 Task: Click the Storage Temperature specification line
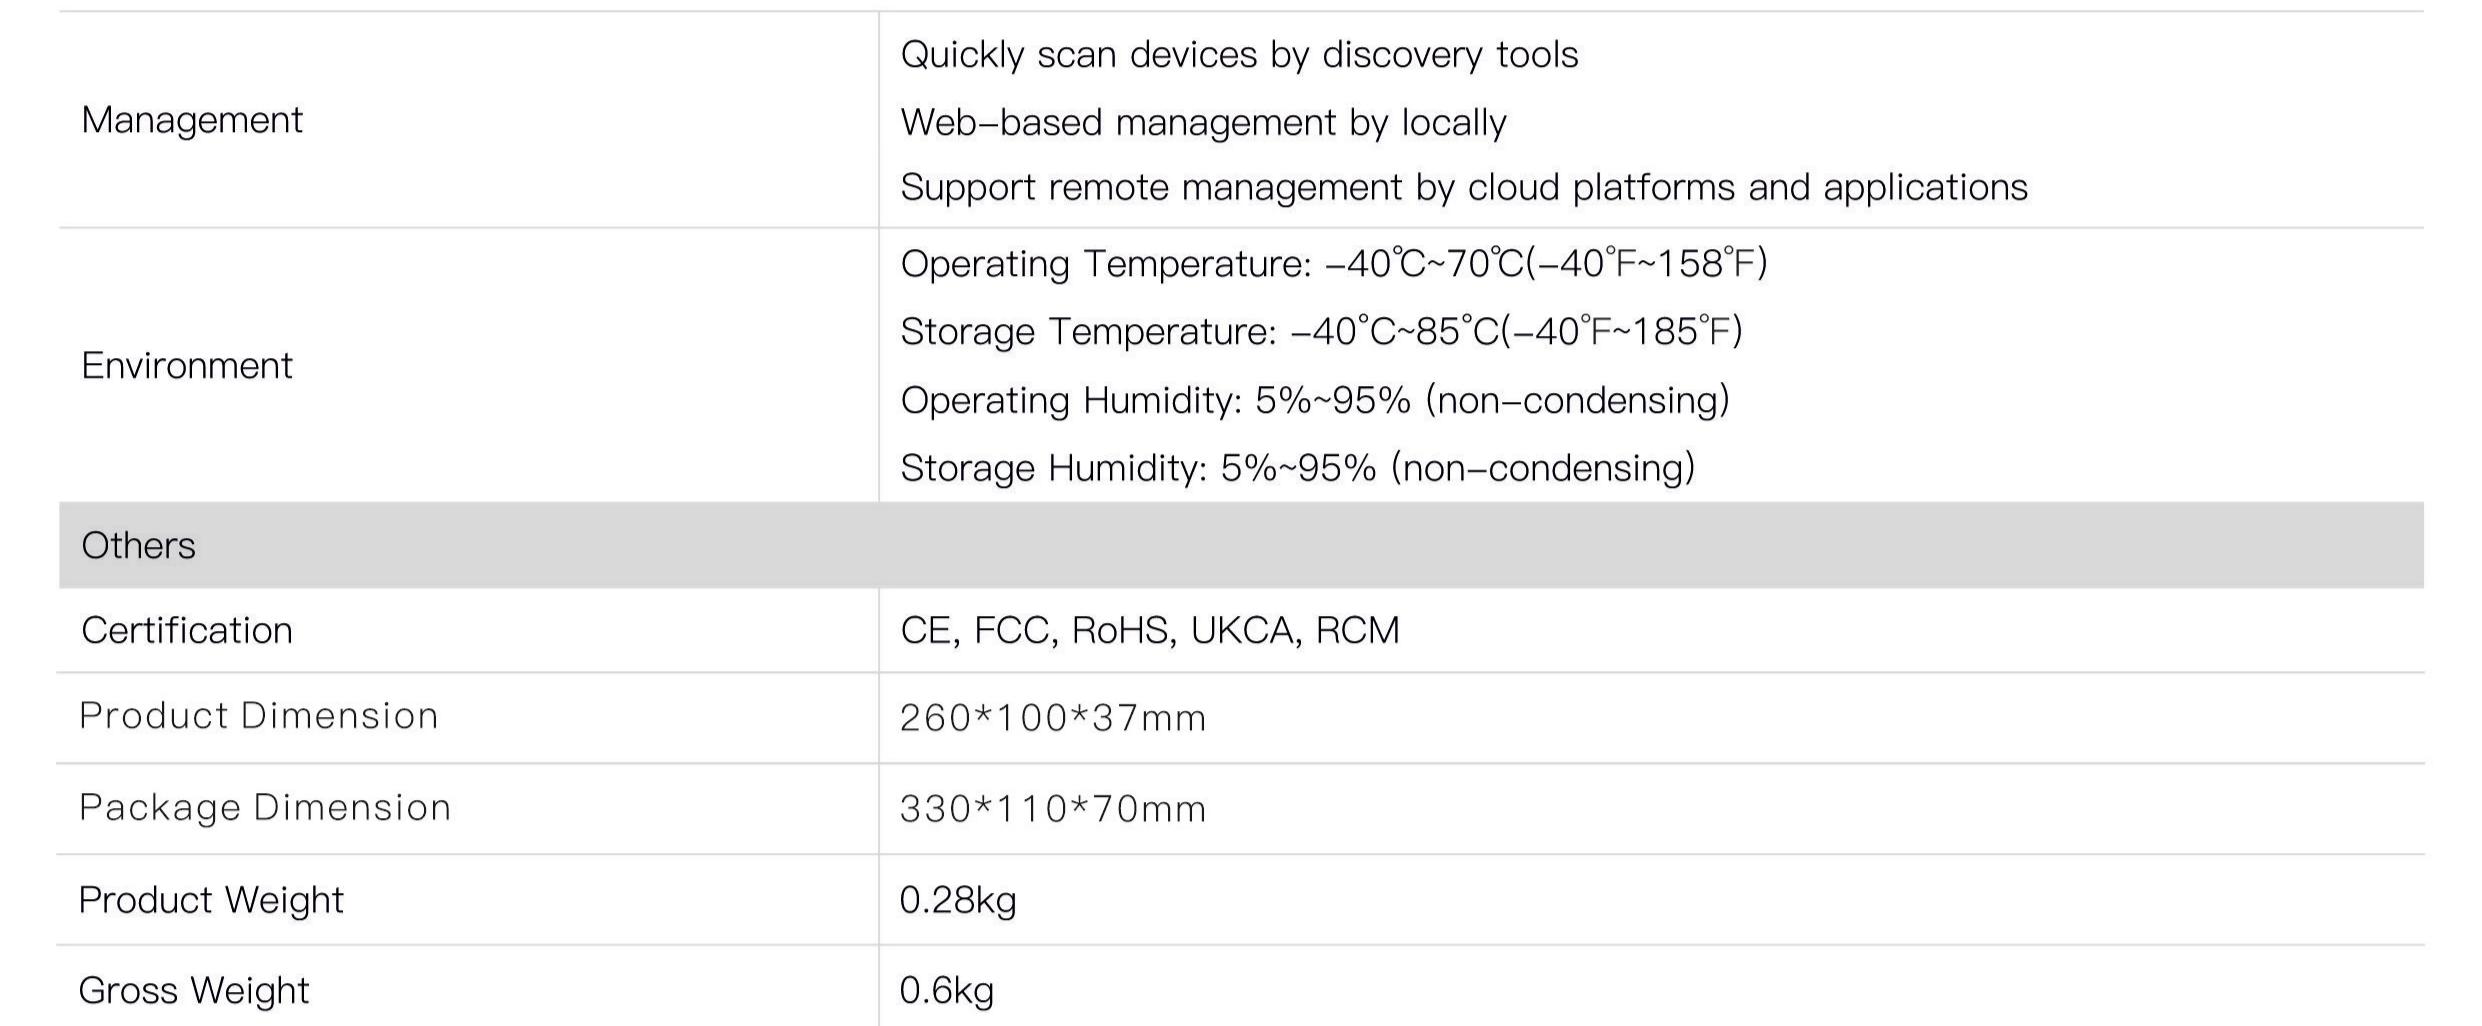pyautogui.click(x=1320, y=331)
